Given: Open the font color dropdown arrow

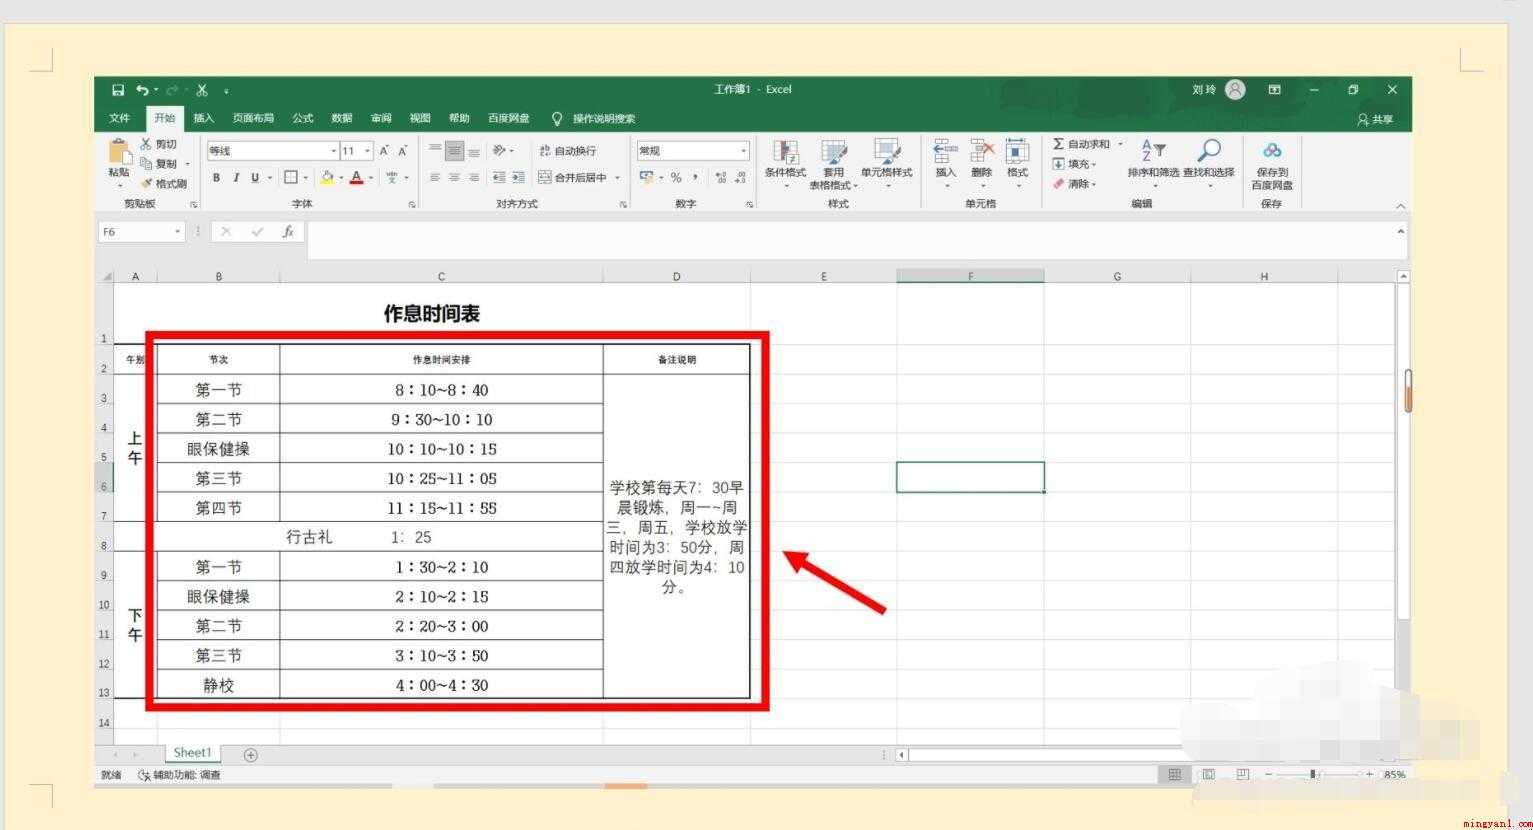Looking at the screenshot, I should tap(370, 178).
